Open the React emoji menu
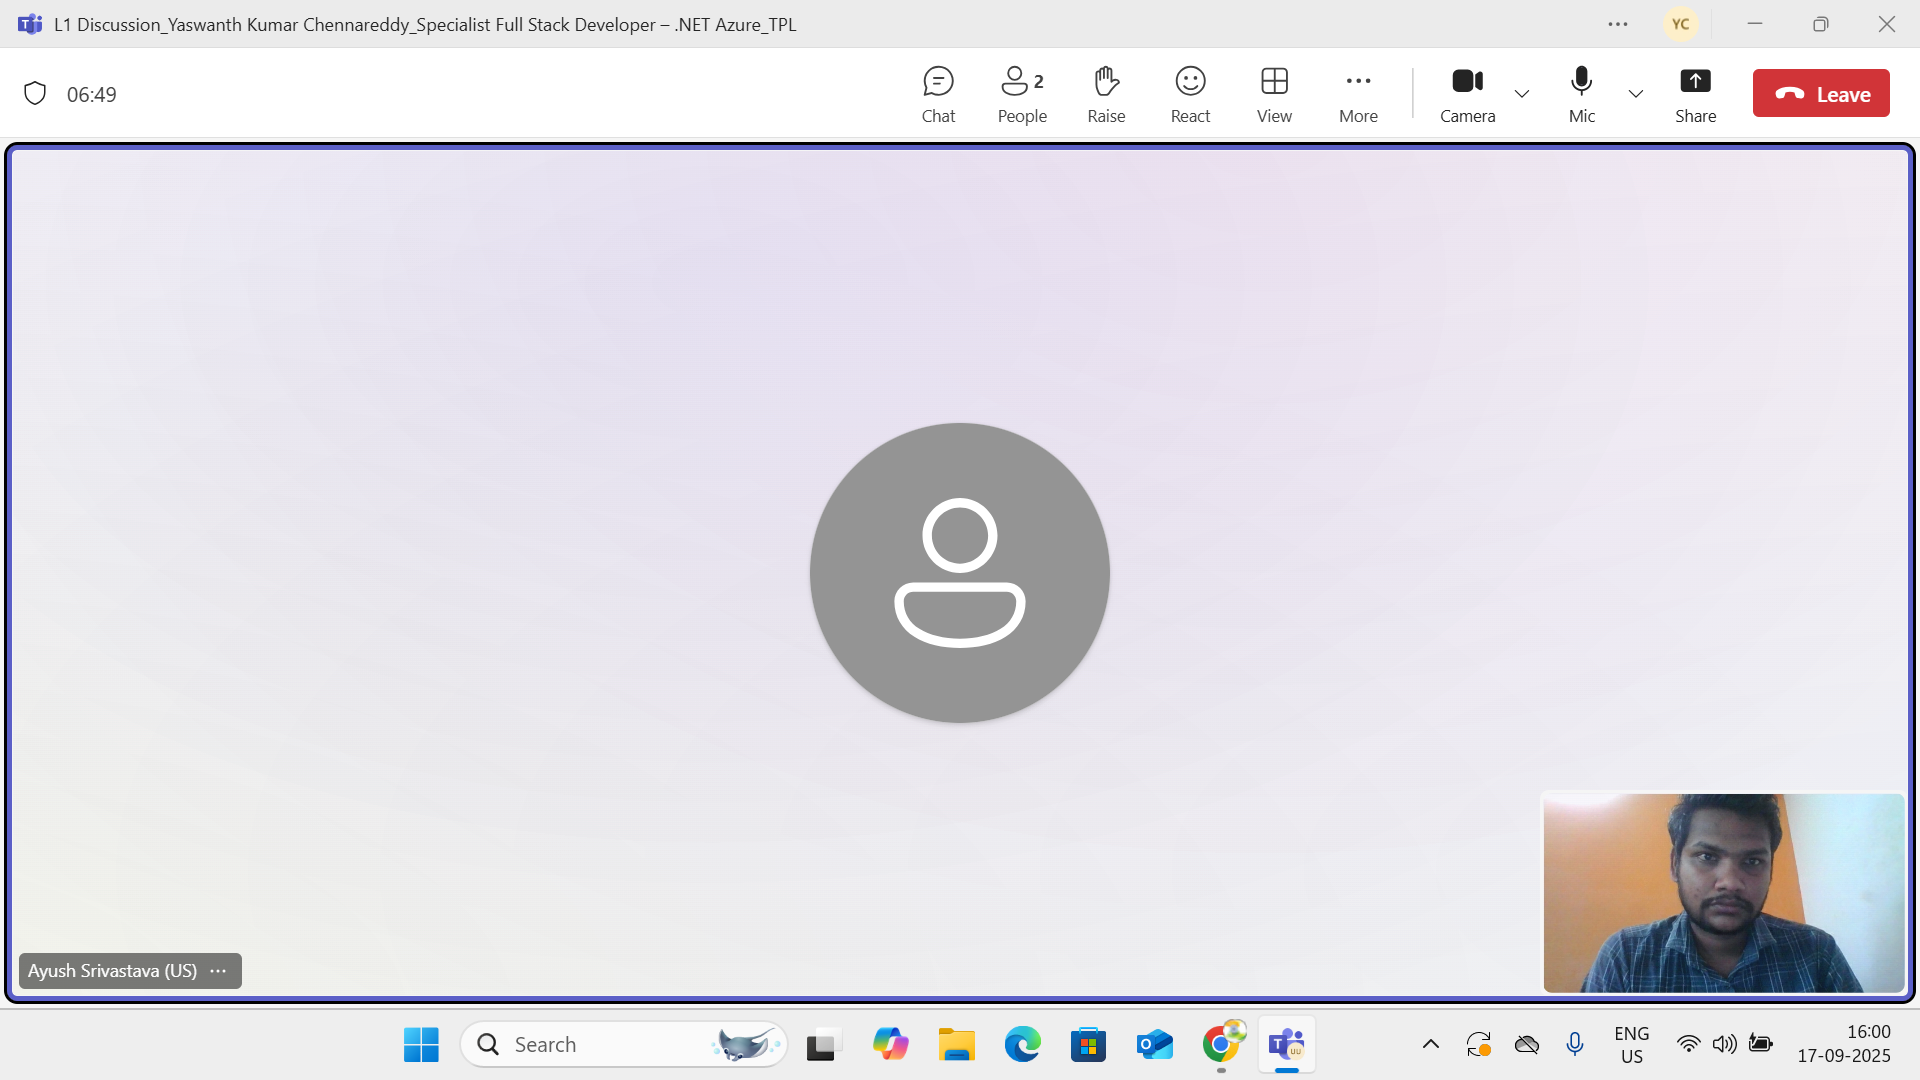This screenshot has width=1920, height=1080. tap(1190, 94)
